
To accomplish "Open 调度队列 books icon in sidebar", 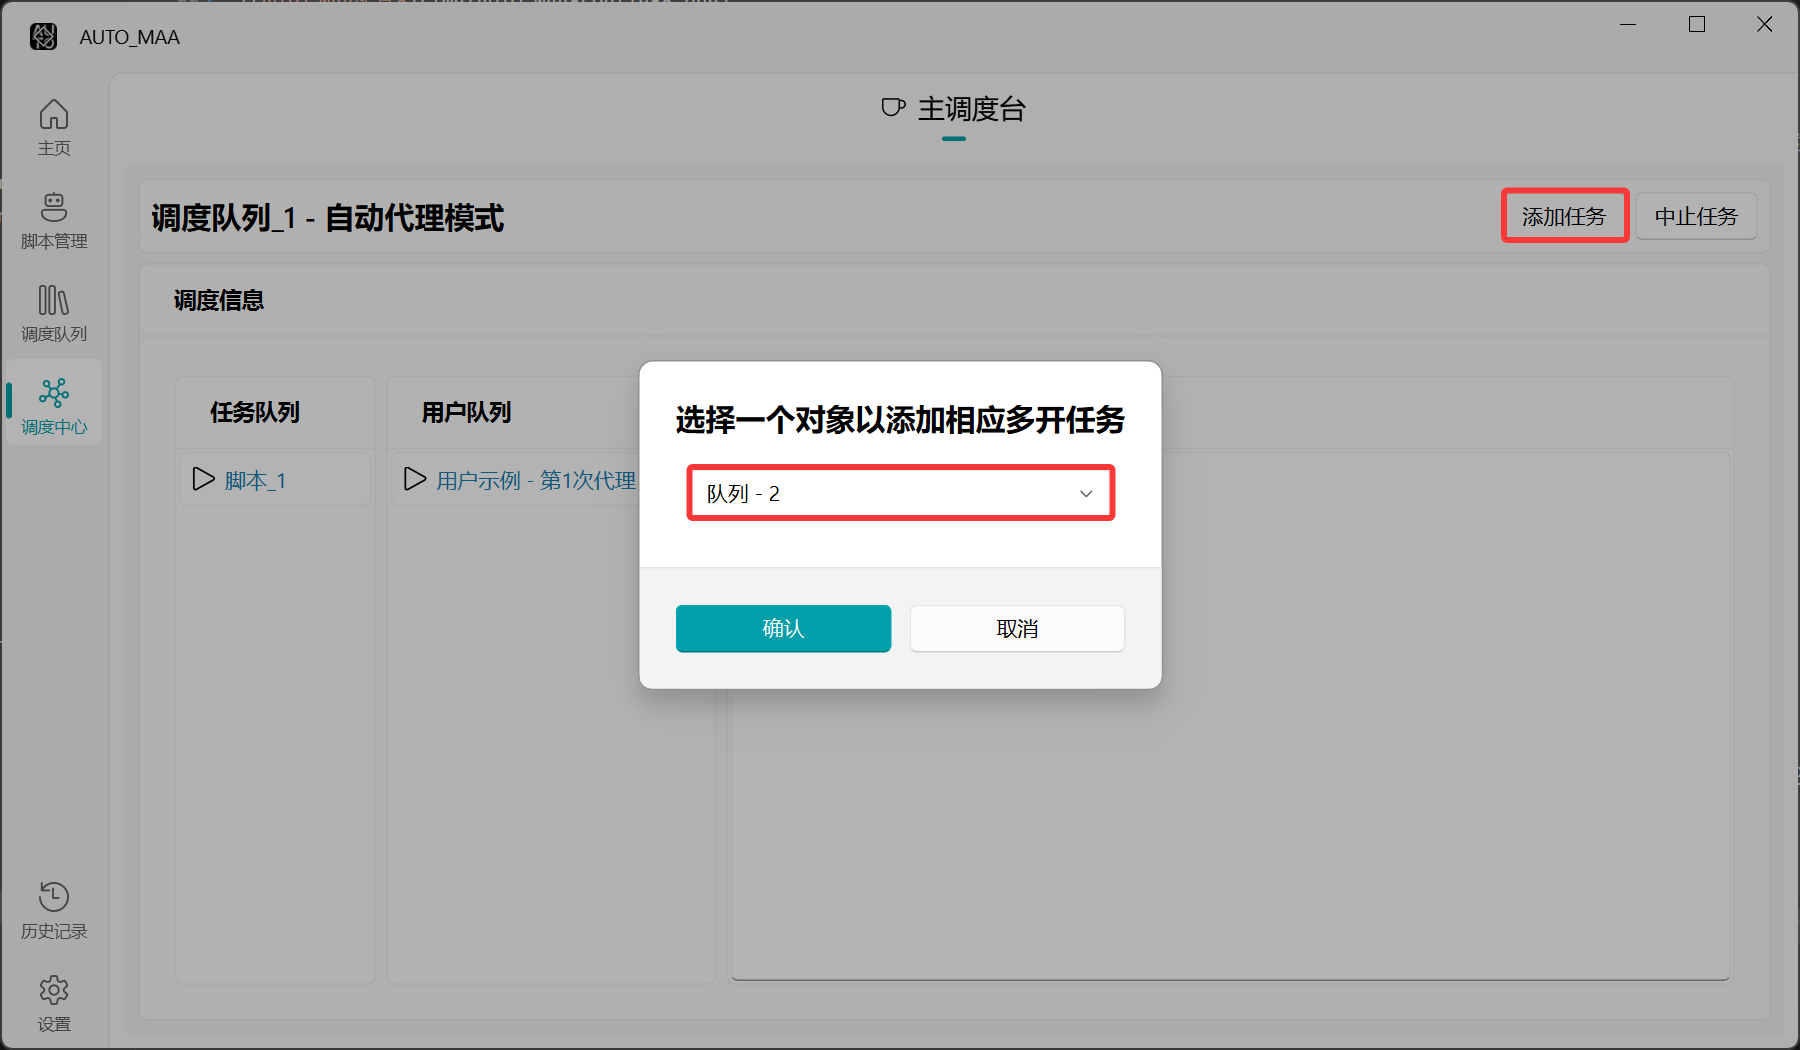I will click(54, 301).
